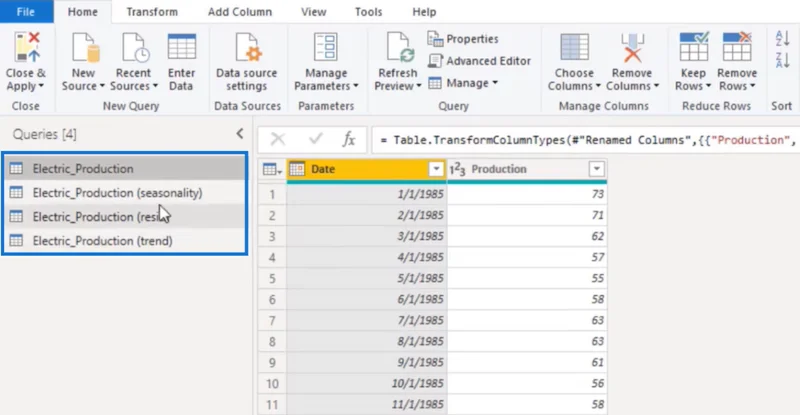Screen dimensions: 800x415
Task: Expand the Choose Columns dropdown arrow
Action: pyautogui.click(x=598, y=86)
